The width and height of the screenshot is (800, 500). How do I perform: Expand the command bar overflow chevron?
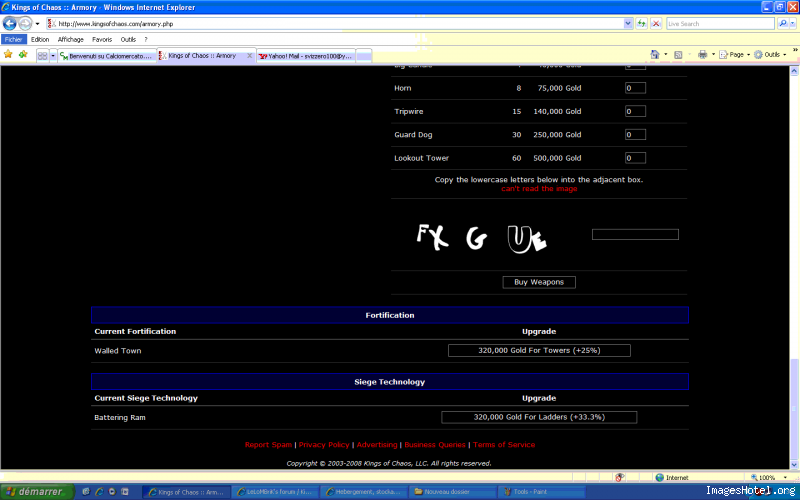click(794, 50)
